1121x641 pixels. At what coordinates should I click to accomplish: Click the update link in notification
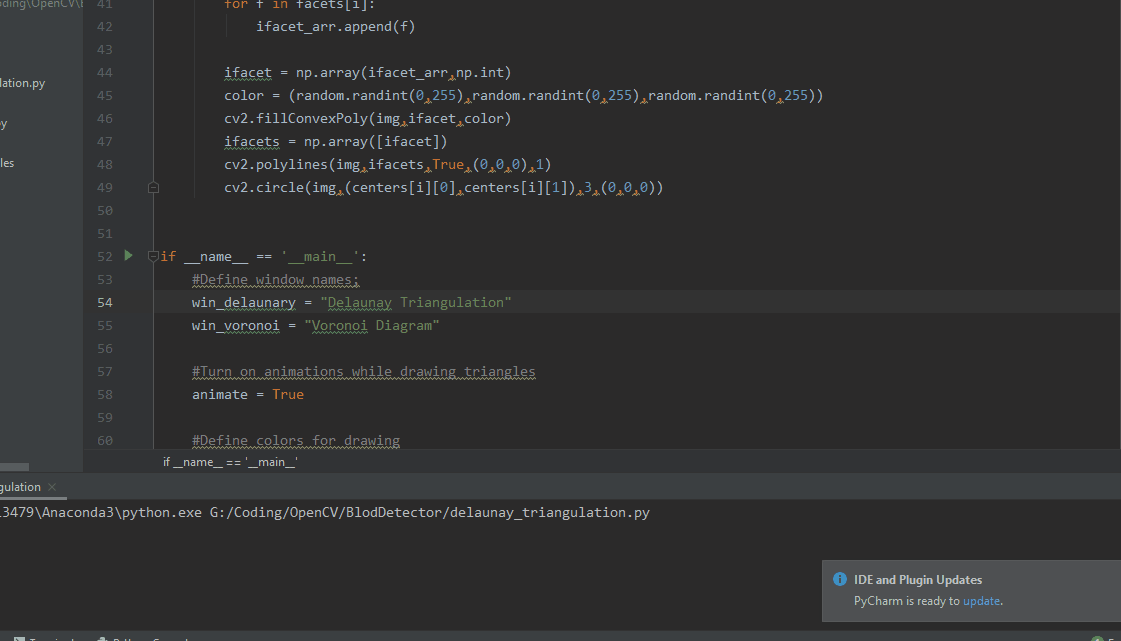pos(981,601)
